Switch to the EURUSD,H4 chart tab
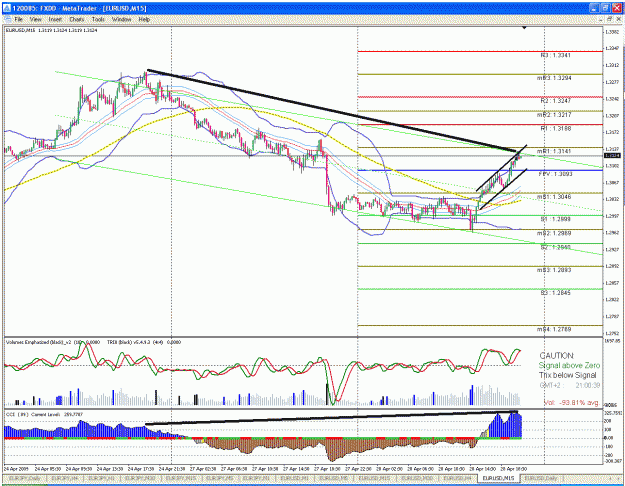 [457, 478]
